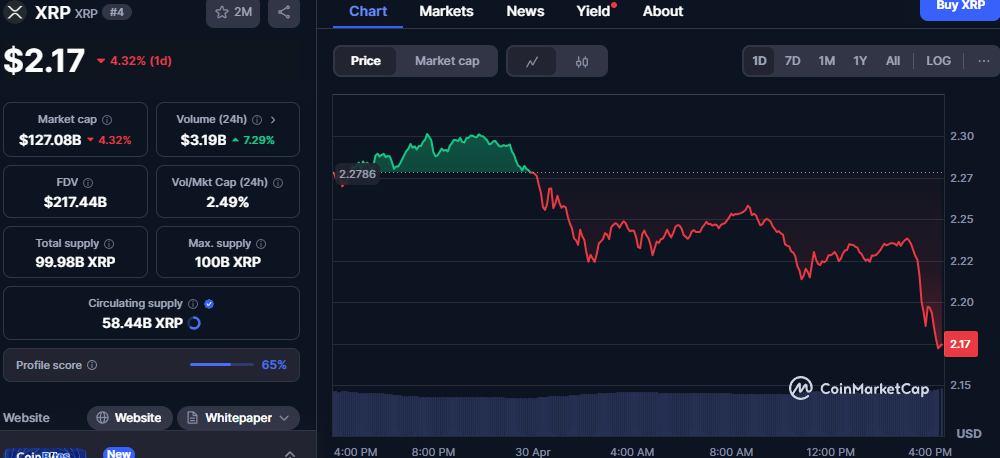The image size is (1000, 458).
Task: Click the 2.17 current price label on chart
Action: (960, 344)
